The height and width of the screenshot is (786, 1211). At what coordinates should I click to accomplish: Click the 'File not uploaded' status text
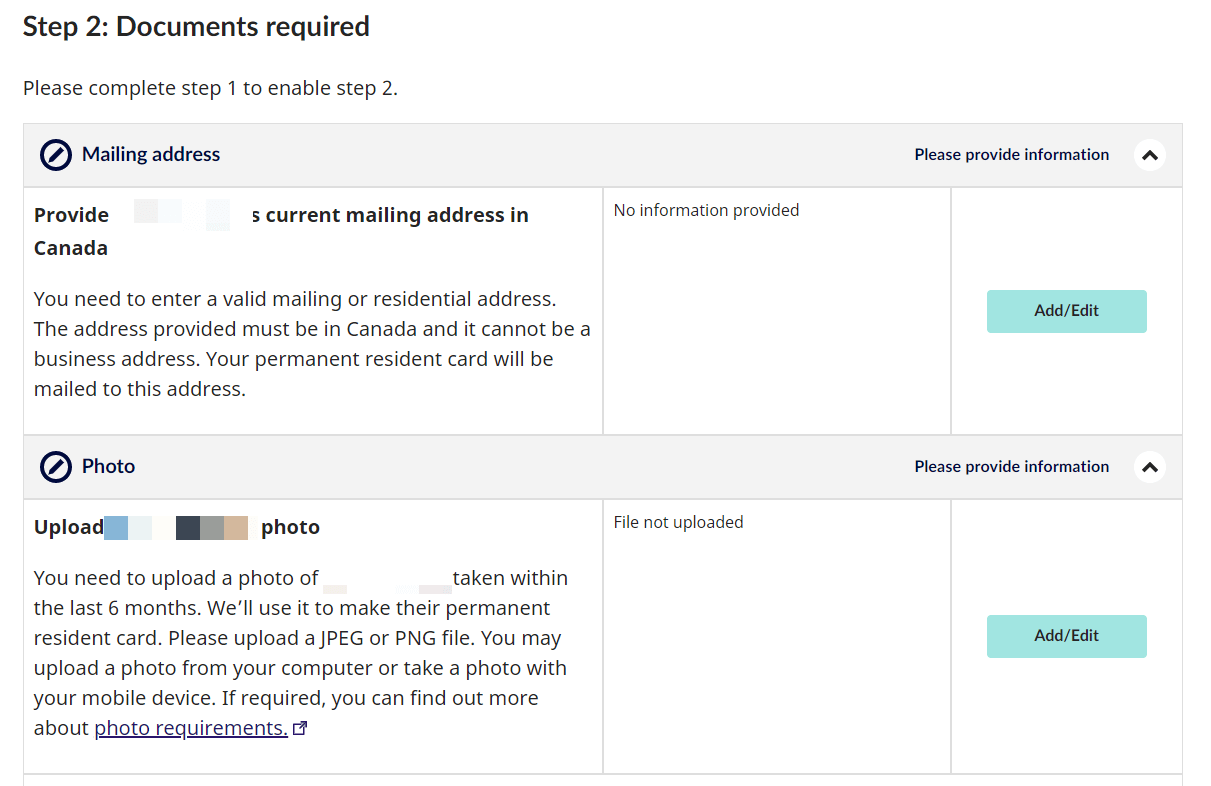[x=678, y=523]
